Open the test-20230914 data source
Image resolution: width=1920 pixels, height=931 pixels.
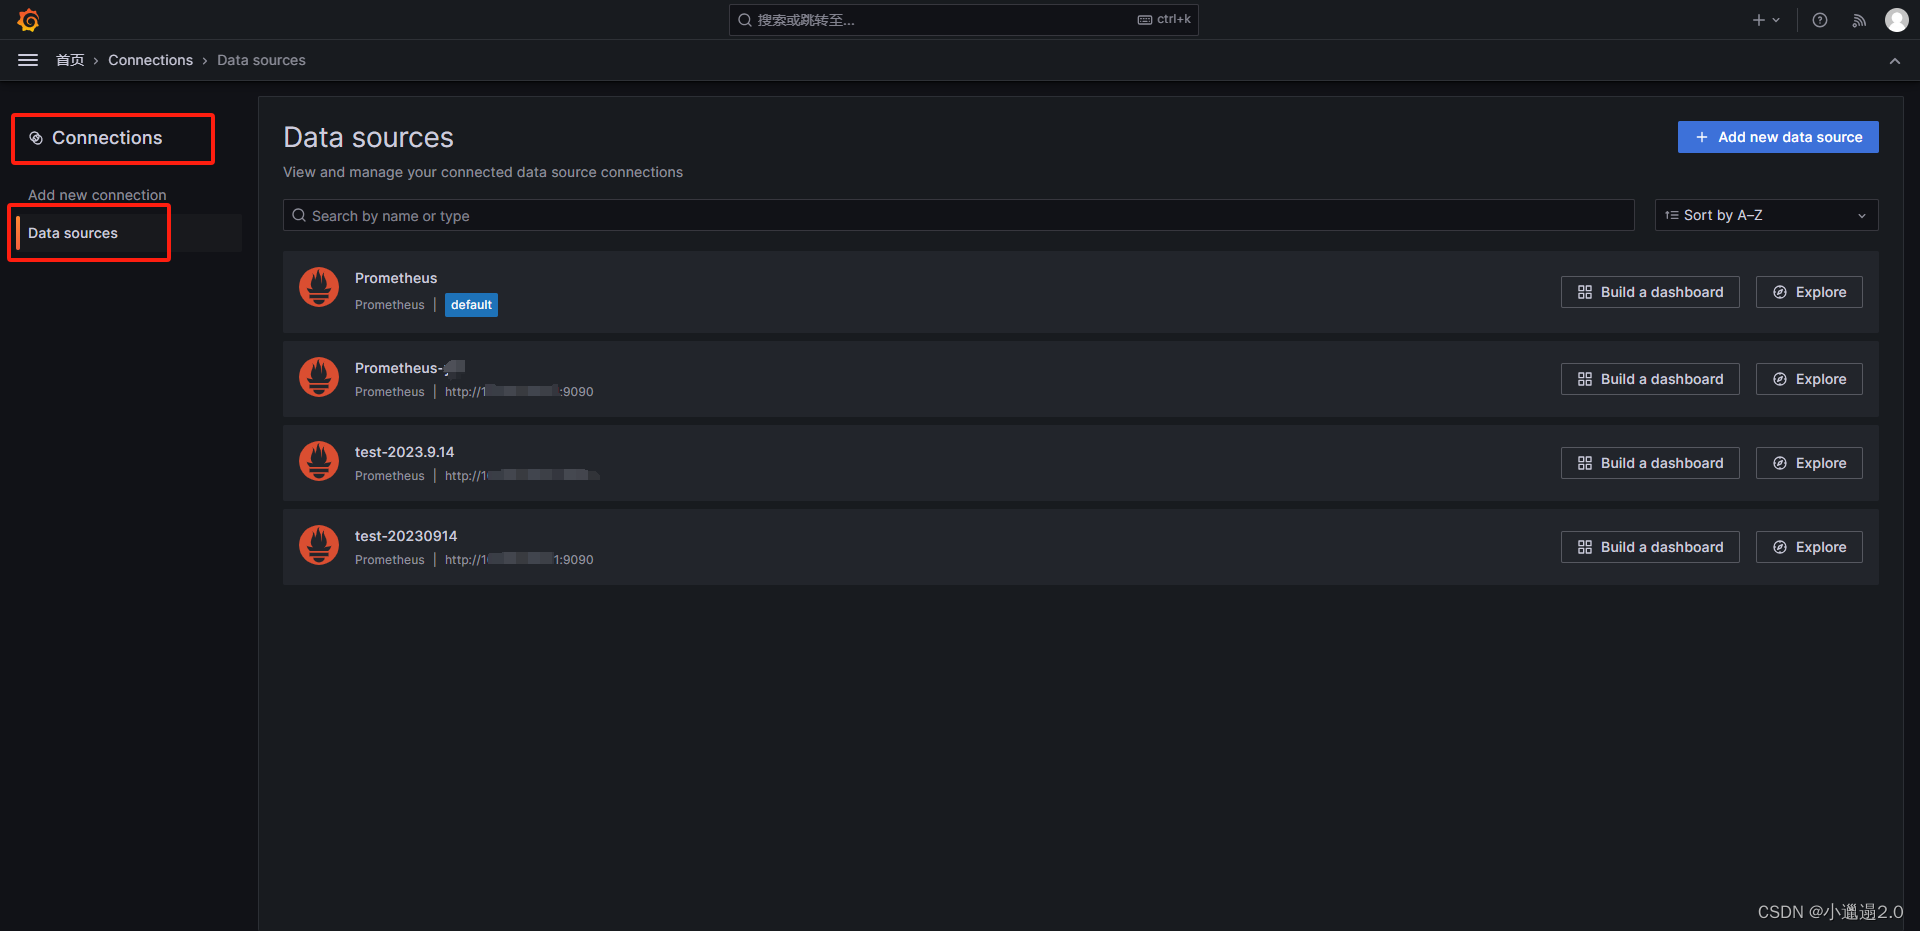pyautogui.click(x=406, y=536)
